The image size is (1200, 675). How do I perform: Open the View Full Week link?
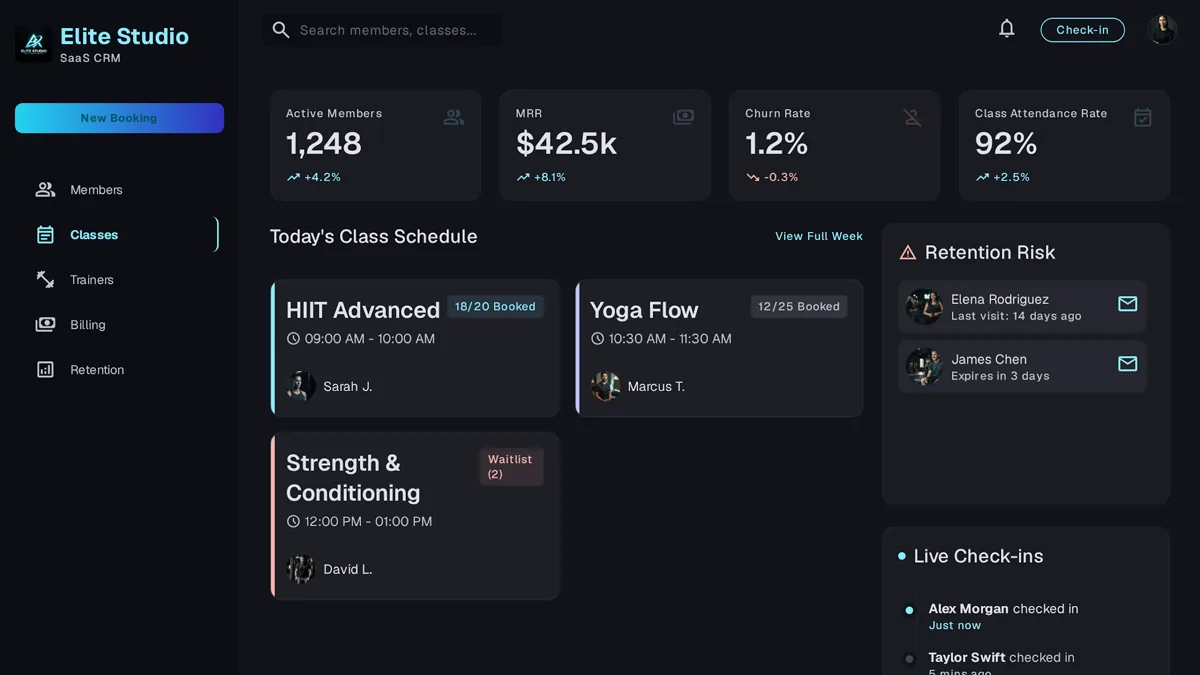(x=819, y=236)
